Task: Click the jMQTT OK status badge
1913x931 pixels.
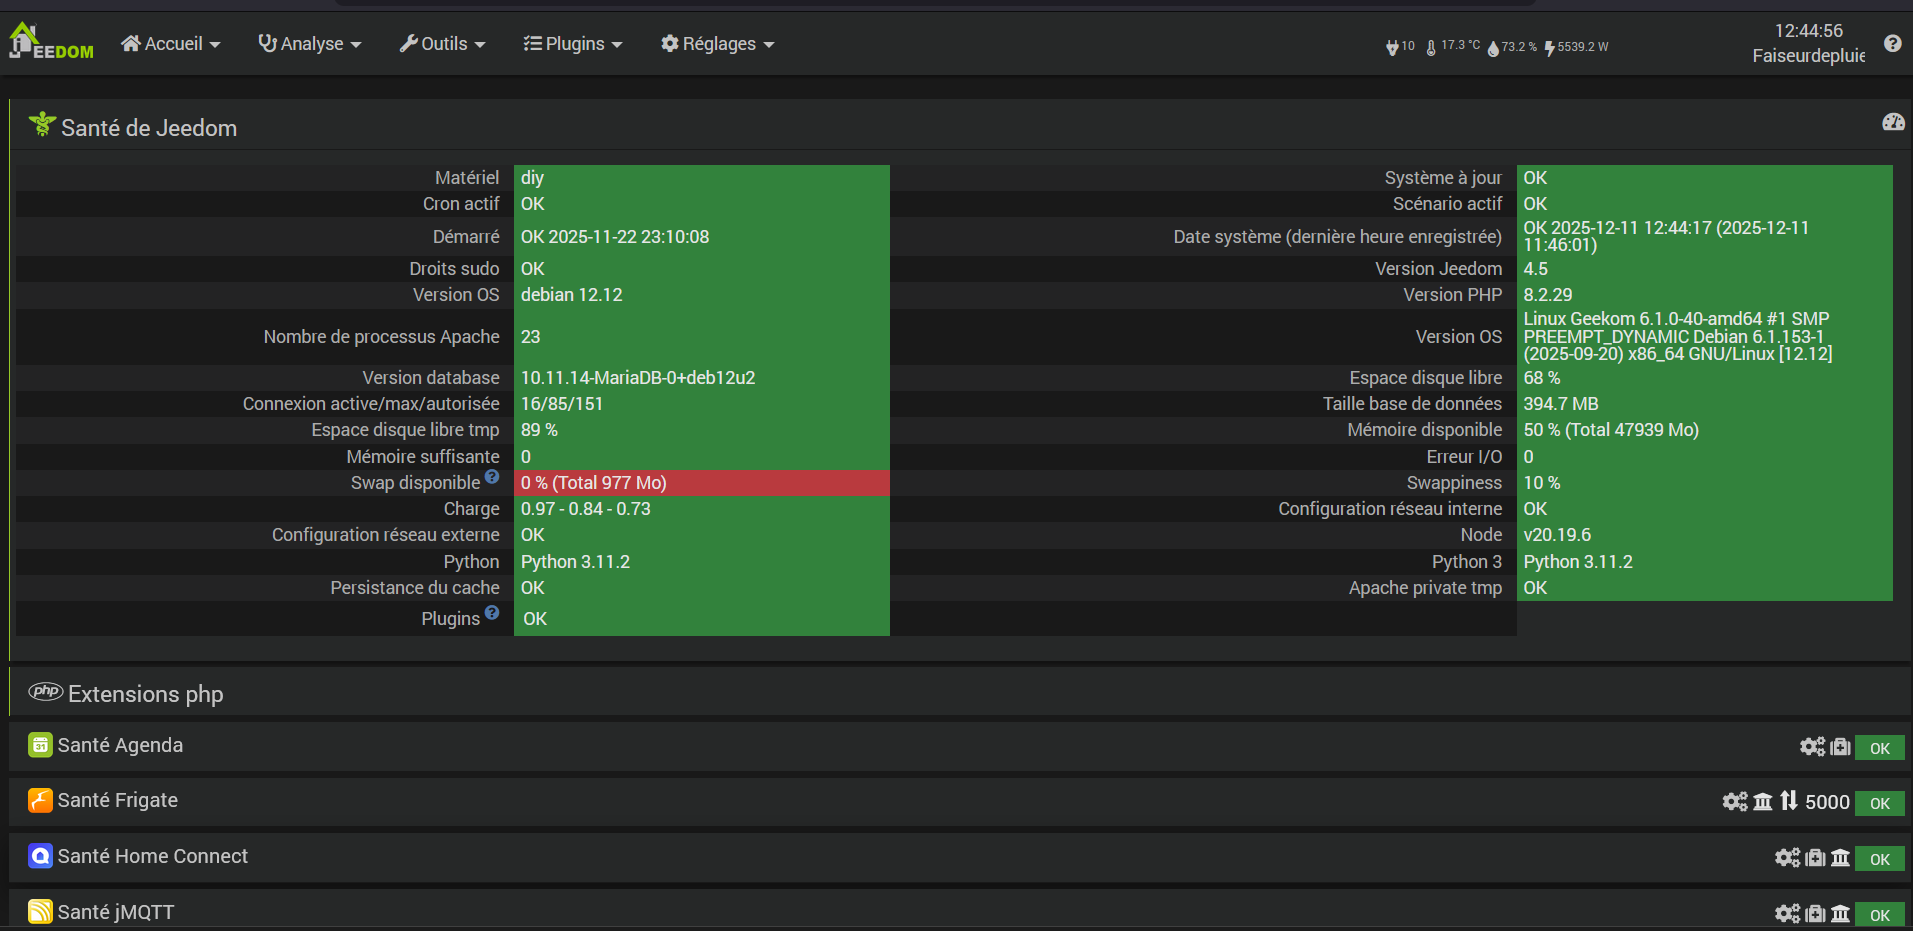Action: (1880, 915)
